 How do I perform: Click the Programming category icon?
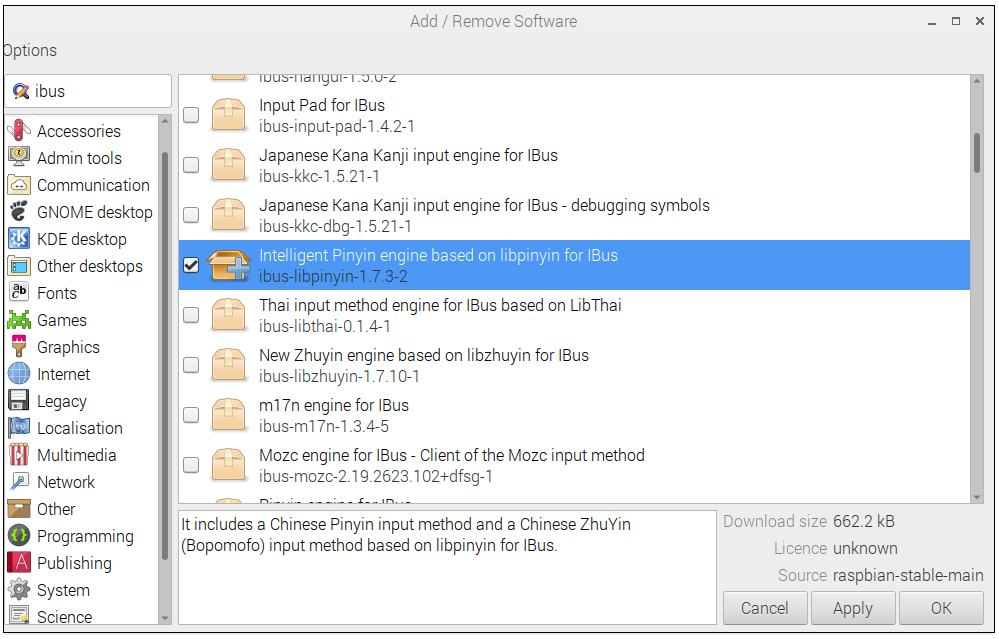[19, 535]
